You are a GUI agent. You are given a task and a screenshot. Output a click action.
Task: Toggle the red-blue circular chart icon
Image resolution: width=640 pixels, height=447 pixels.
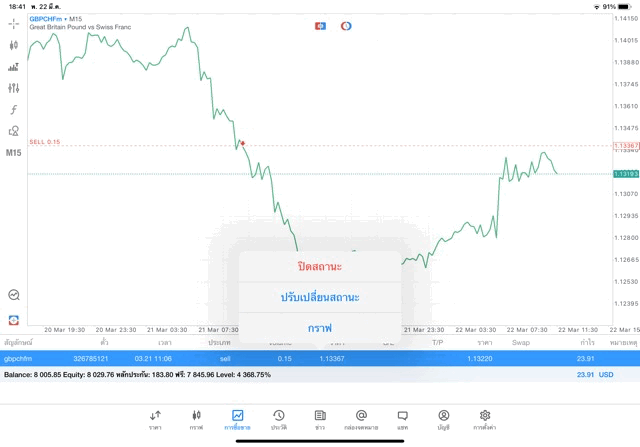[x=346, y=26]
